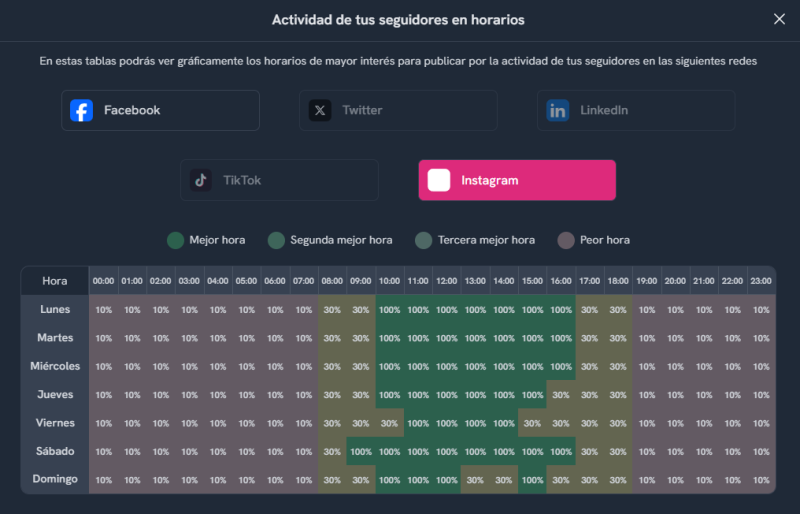Click the Peor hora legend dot
Viewport: 800px width, 514px height.
click(566, 240)
